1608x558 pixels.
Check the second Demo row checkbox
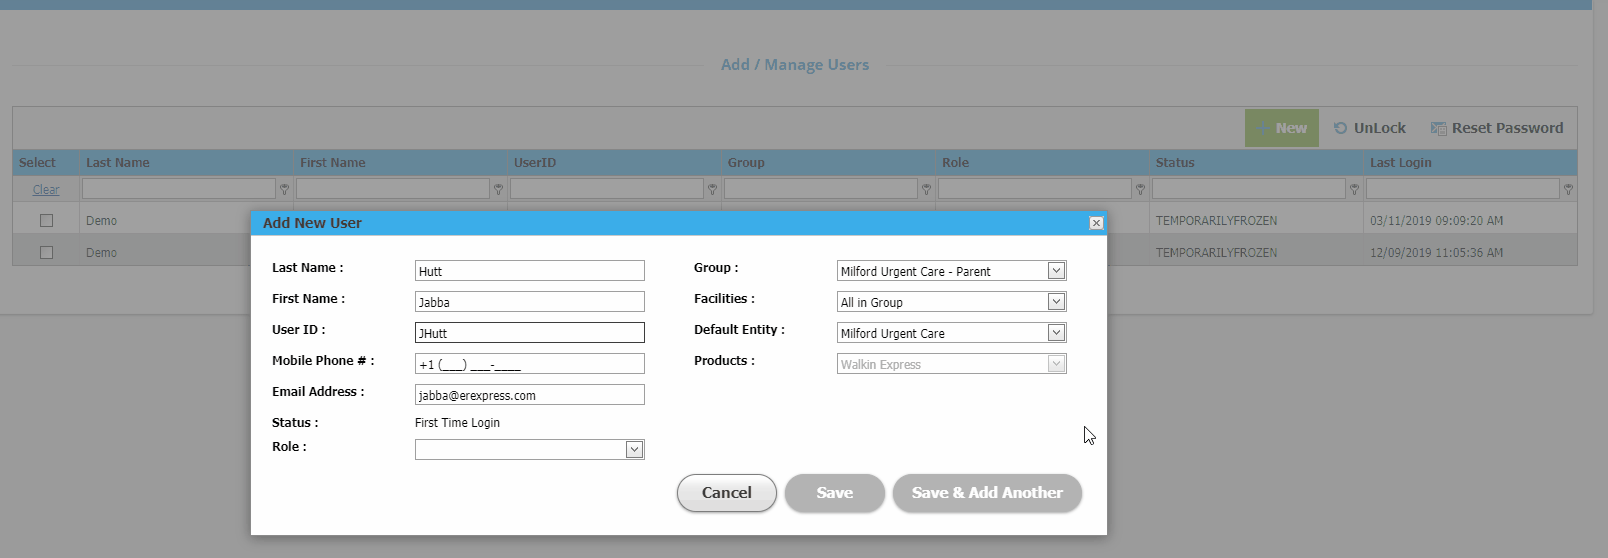[x=46, y=252]
